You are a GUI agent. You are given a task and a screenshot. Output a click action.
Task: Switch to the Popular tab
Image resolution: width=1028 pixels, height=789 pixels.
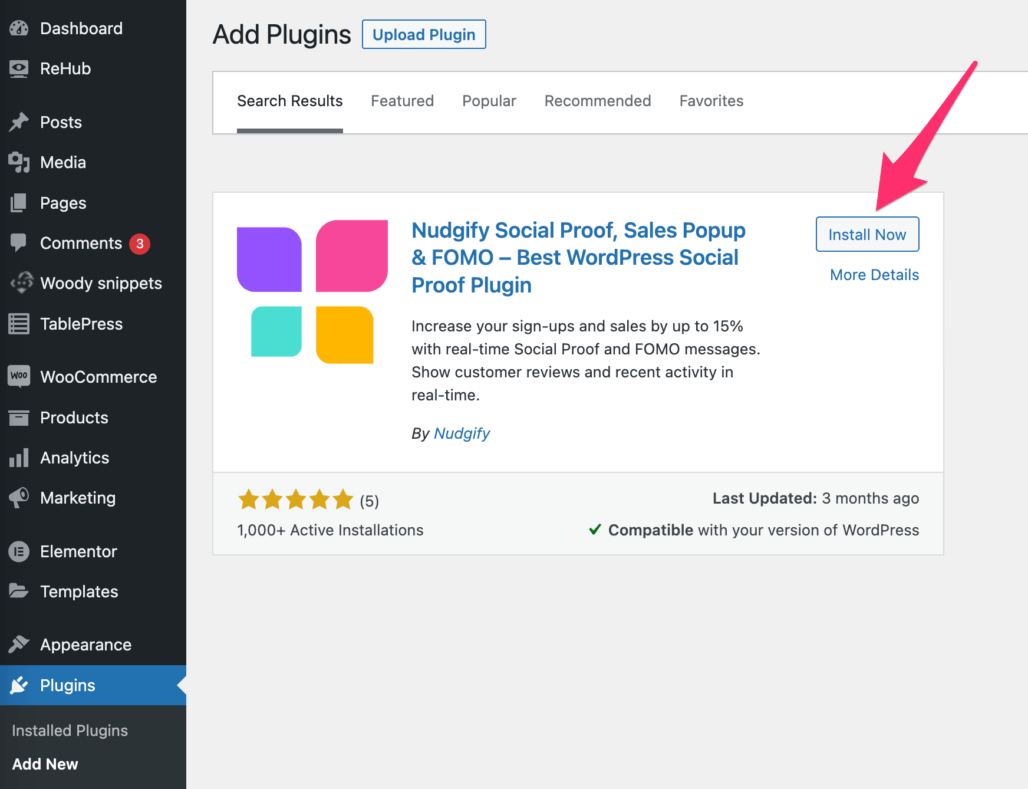489,101
